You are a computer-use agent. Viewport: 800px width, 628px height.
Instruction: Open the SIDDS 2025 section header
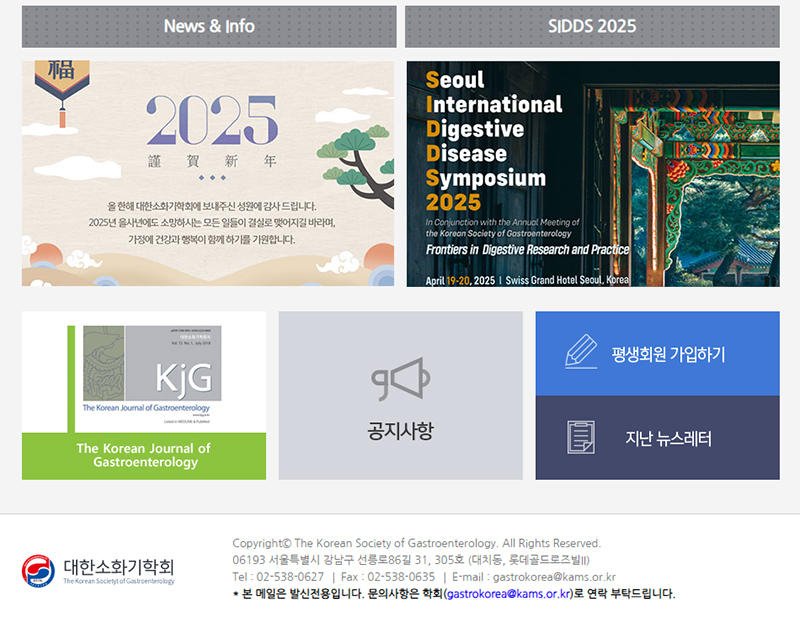(592, 27)
